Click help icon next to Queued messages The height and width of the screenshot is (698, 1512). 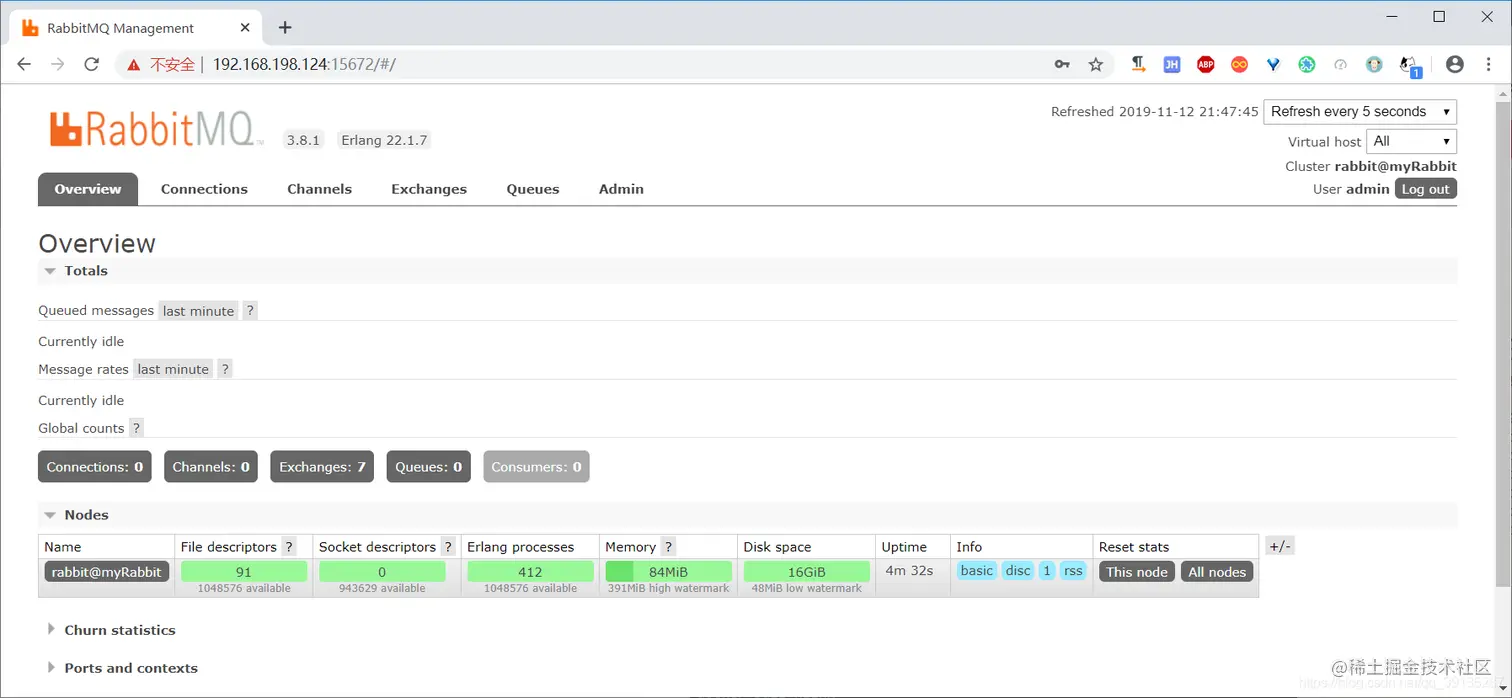point(250,311)
